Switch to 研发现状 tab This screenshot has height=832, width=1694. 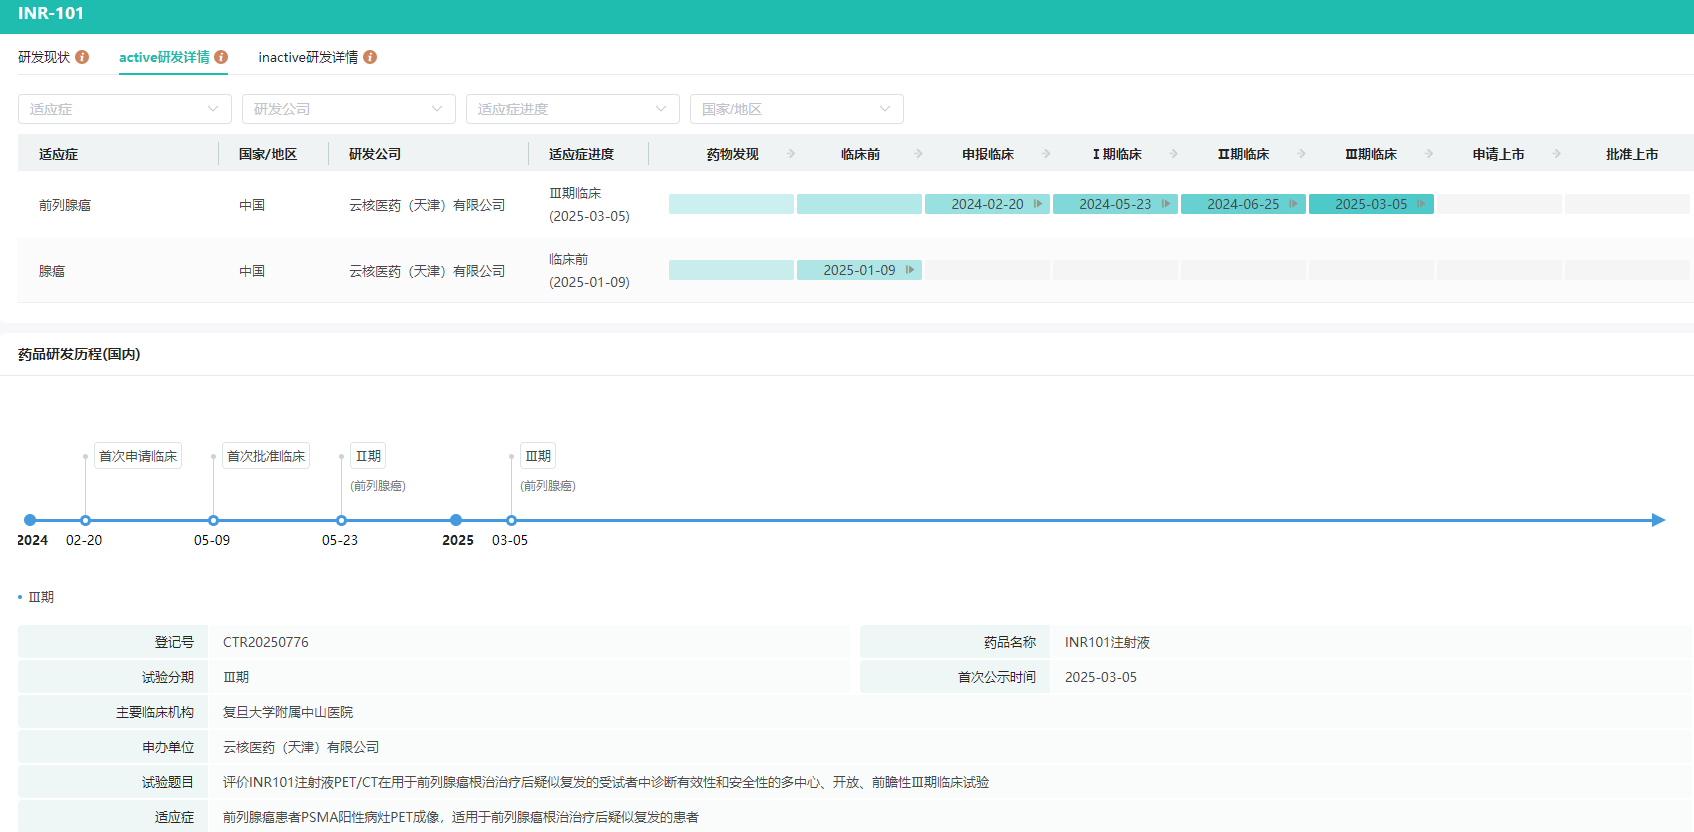[x=44, y=57]
